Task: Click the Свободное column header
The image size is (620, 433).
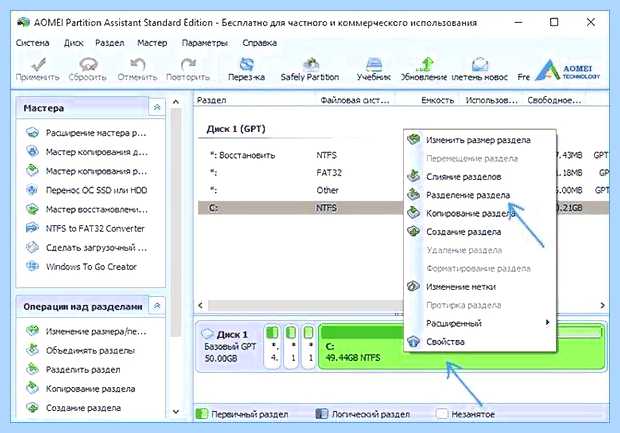Action: (554, 100)
